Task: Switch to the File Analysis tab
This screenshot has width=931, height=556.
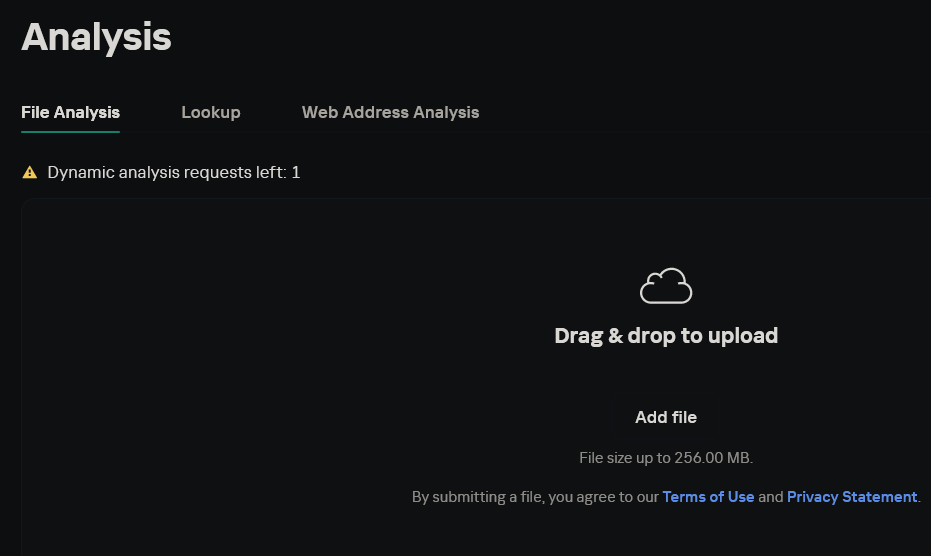Action: pos(70,112)
